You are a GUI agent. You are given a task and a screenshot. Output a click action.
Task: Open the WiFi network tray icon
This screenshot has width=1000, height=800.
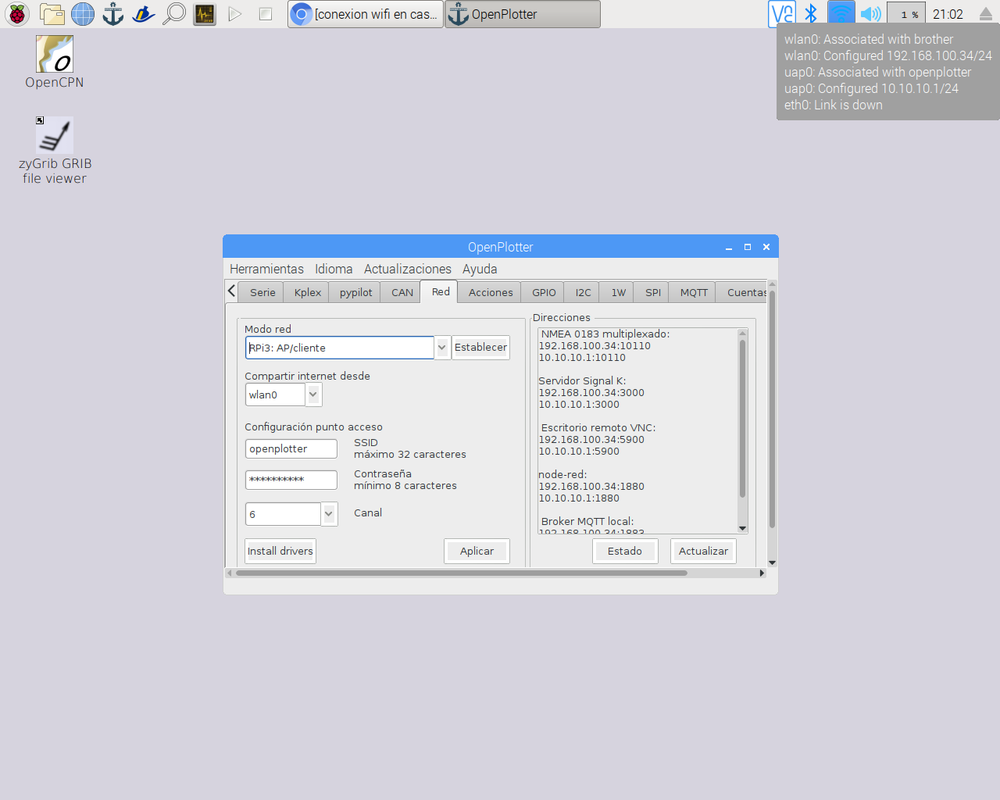[841, 14]
